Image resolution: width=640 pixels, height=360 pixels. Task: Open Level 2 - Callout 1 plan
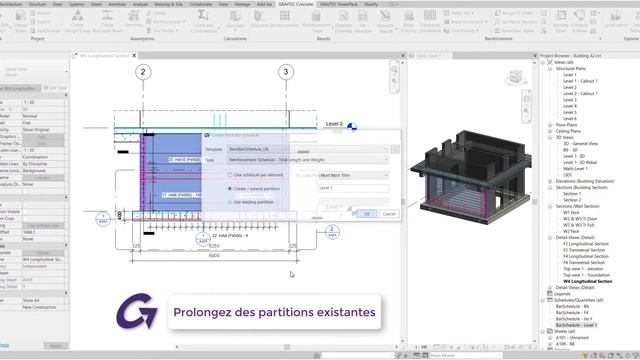point(580,93)
